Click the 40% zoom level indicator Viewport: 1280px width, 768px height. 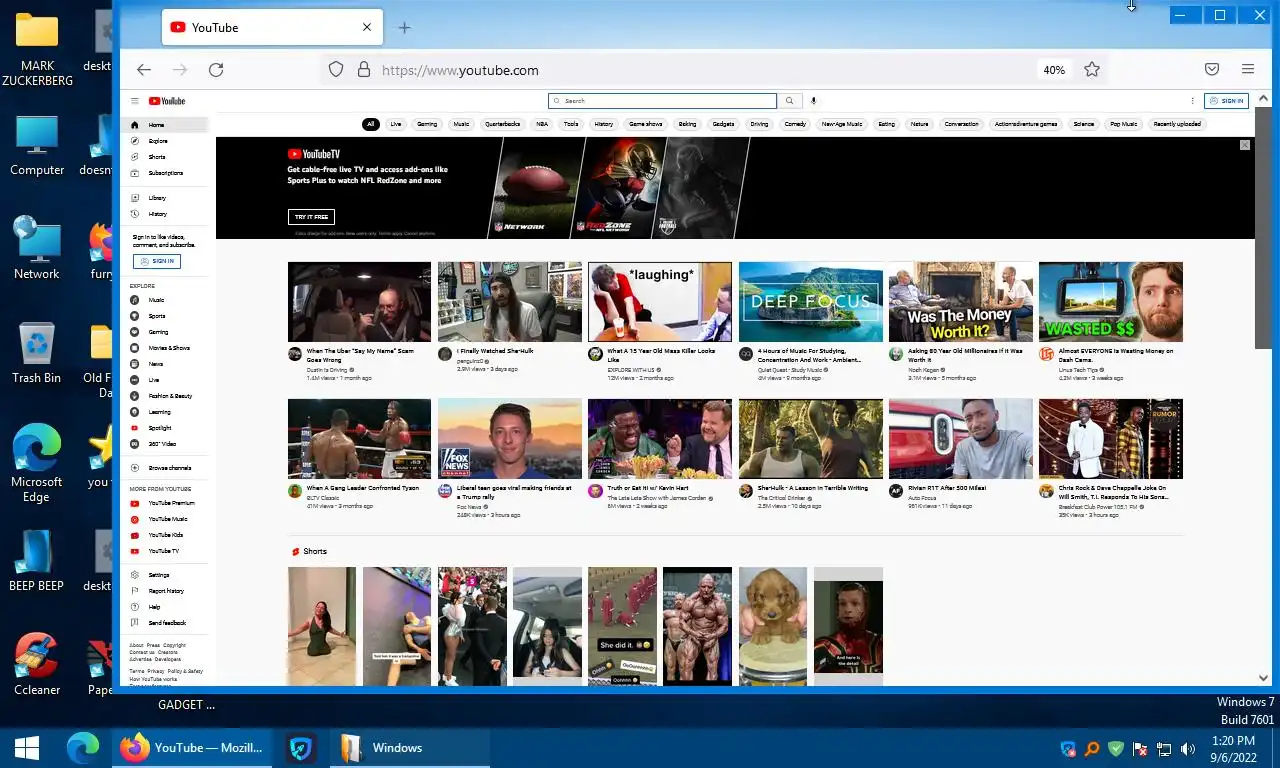(x=1054, y=70)
